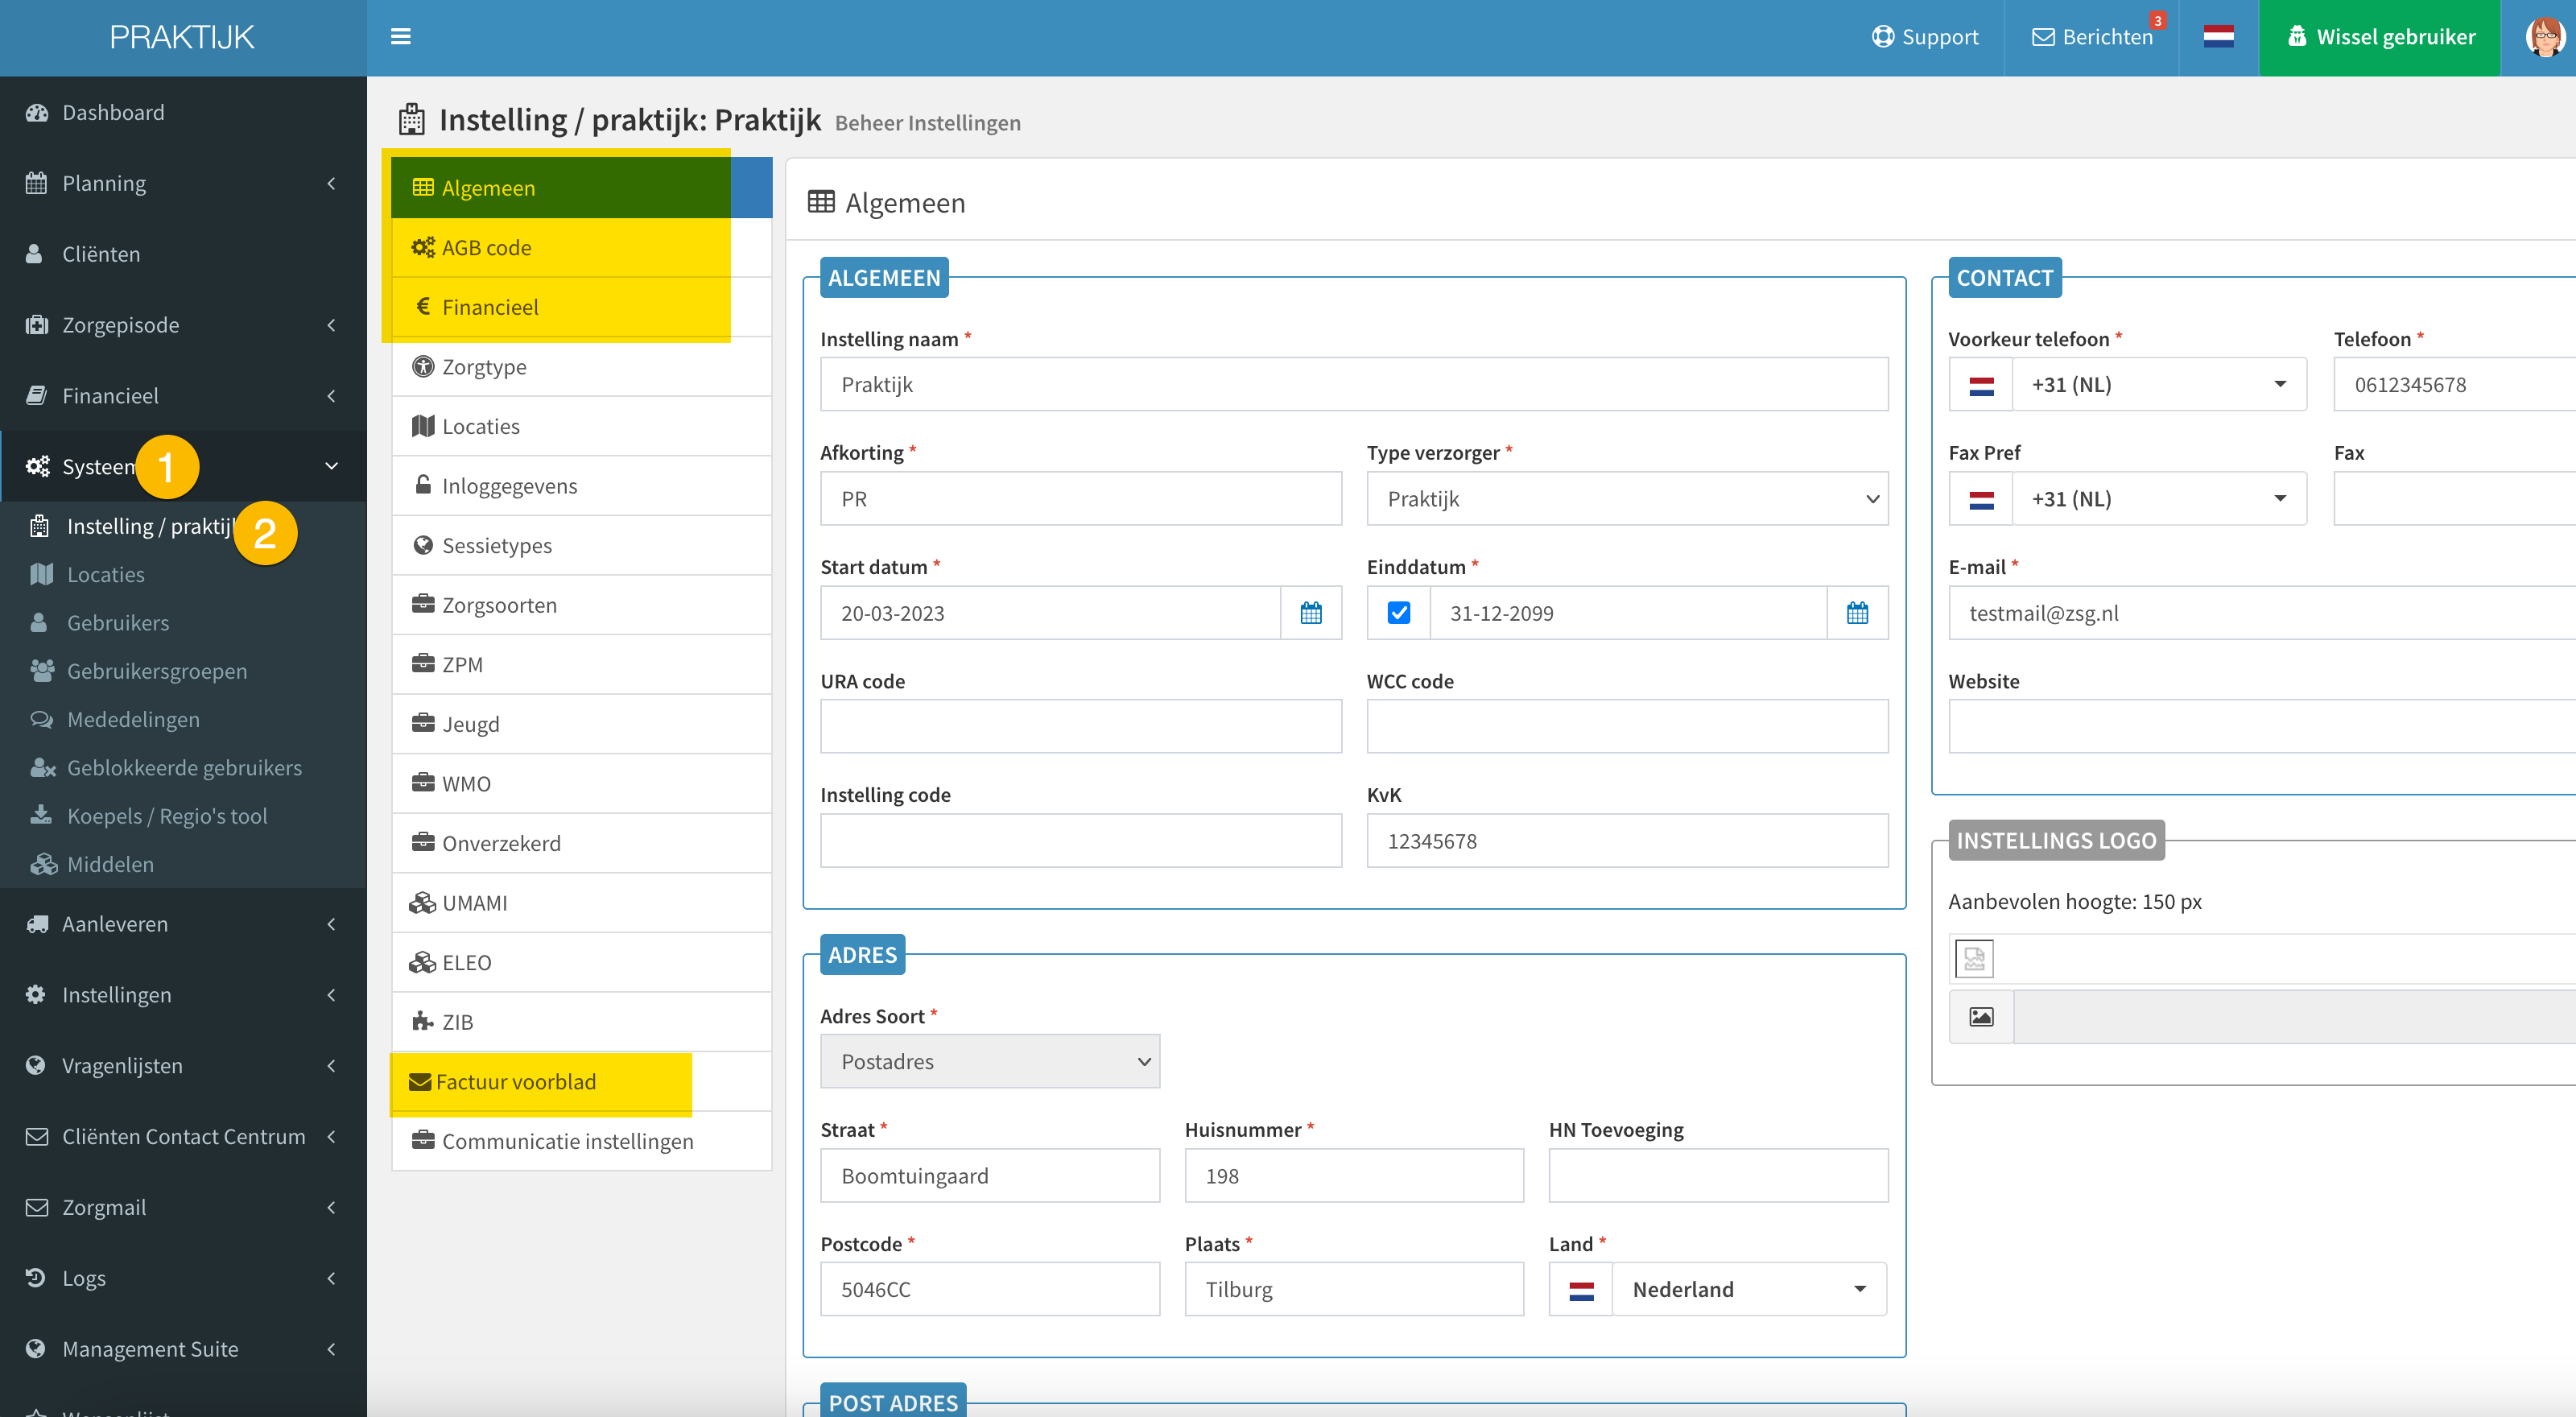Click the Zorgmail envelope icon
2576x1417 pixels.
(x=37, y=1207)
